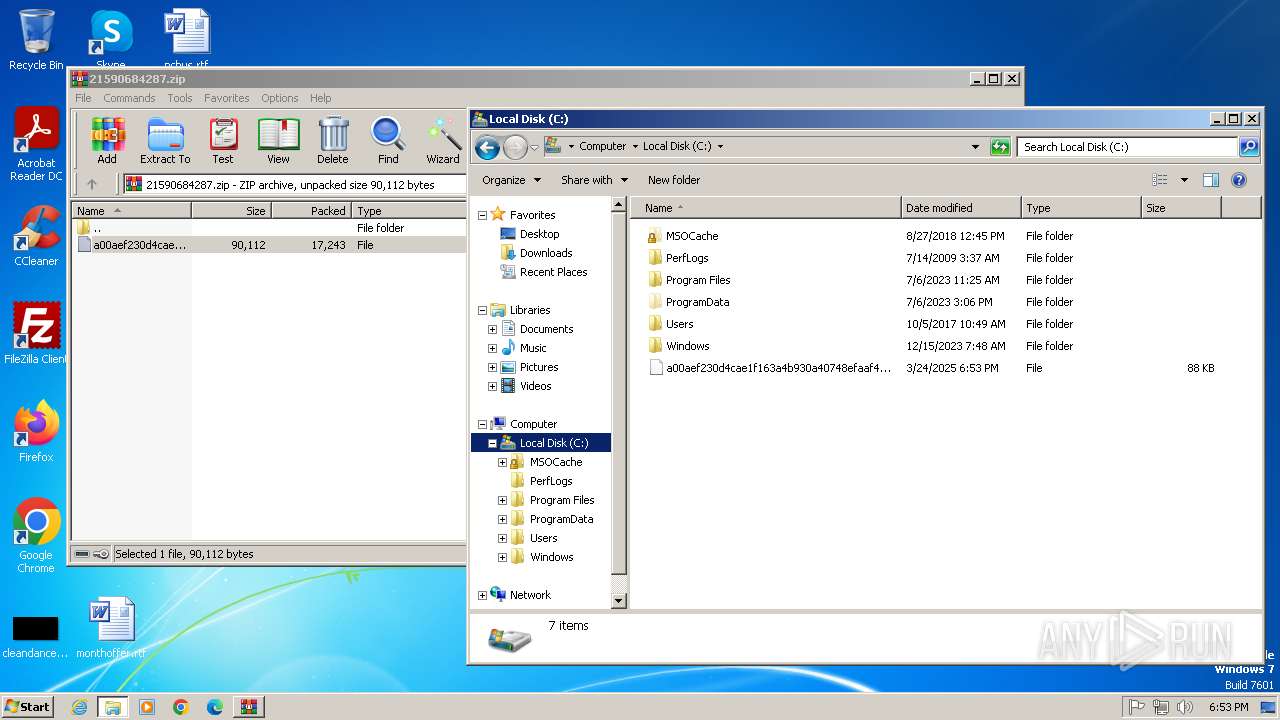Click the Delete trash icon in WinRAR
Viewport: 1280px width, 720px height.
333,140
